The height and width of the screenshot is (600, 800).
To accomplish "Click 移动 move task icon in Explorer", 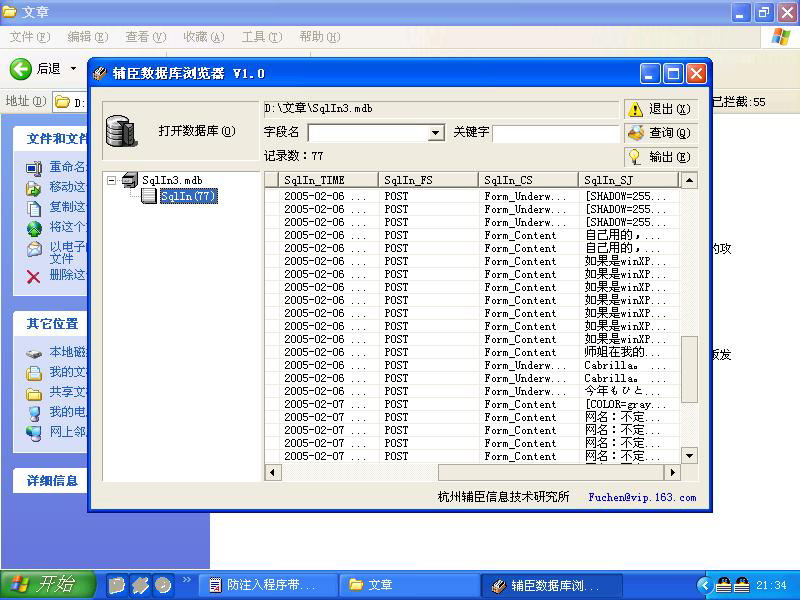I will 34,188.
